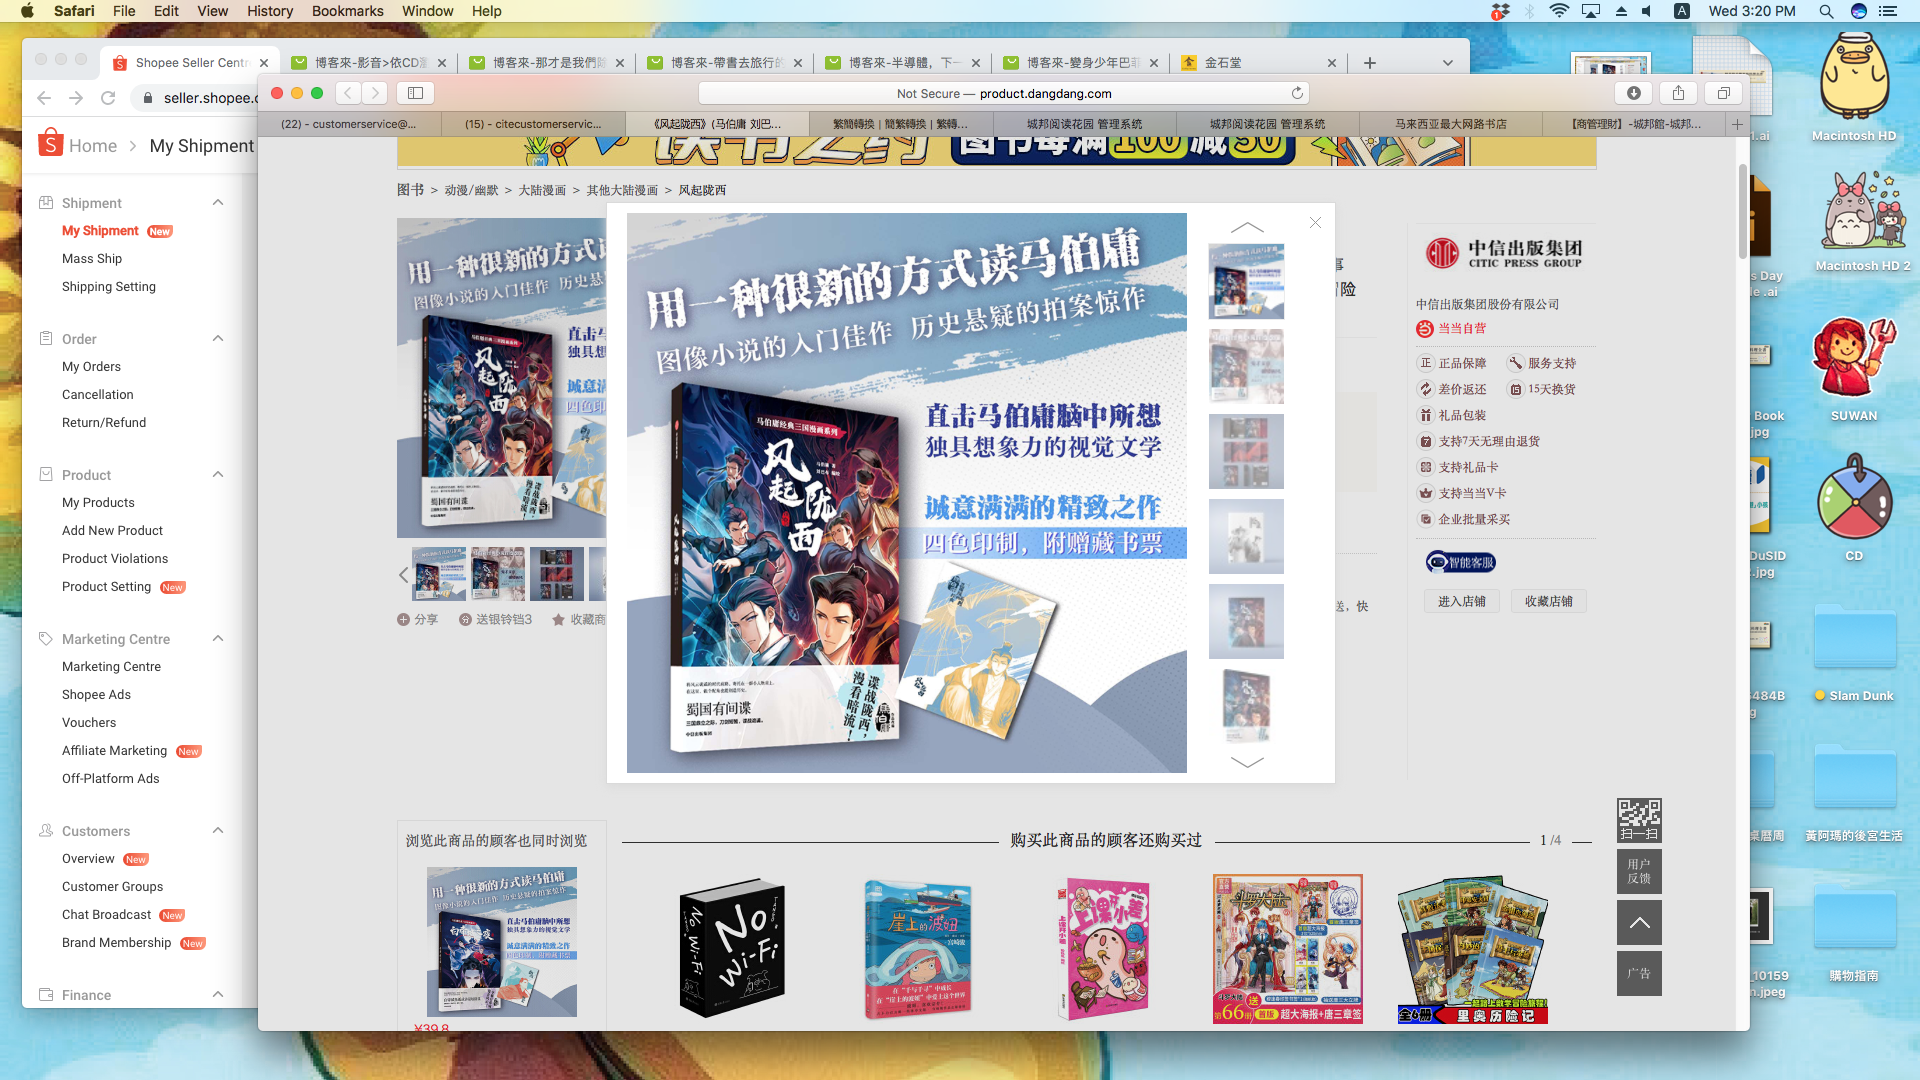Click Wi-Fi icon in menu bar

[x=1559, y=11]
